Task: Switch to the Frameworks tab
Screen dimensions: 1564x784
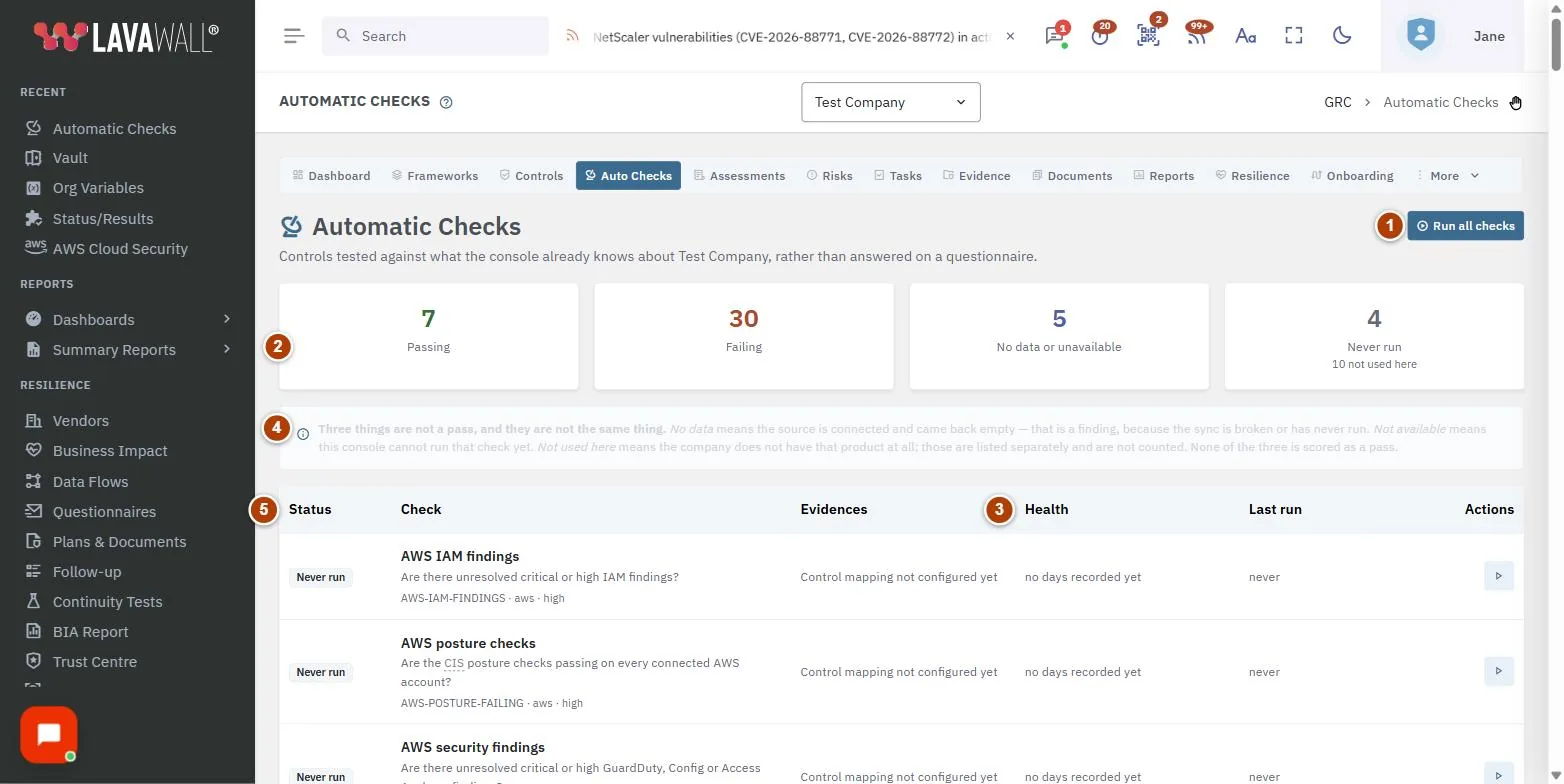Action: 435,175
